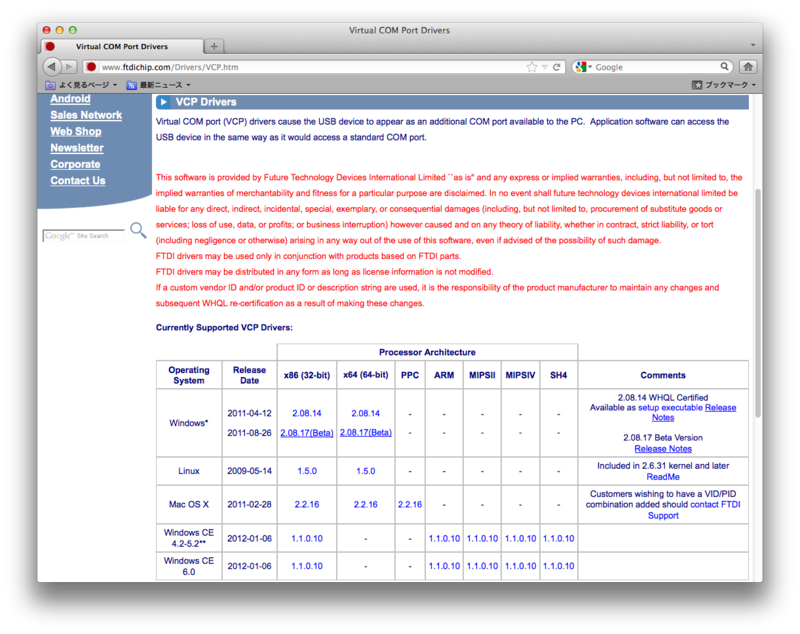Open 2.08.17 Beta Release Notes link

(x=663, y=449)
